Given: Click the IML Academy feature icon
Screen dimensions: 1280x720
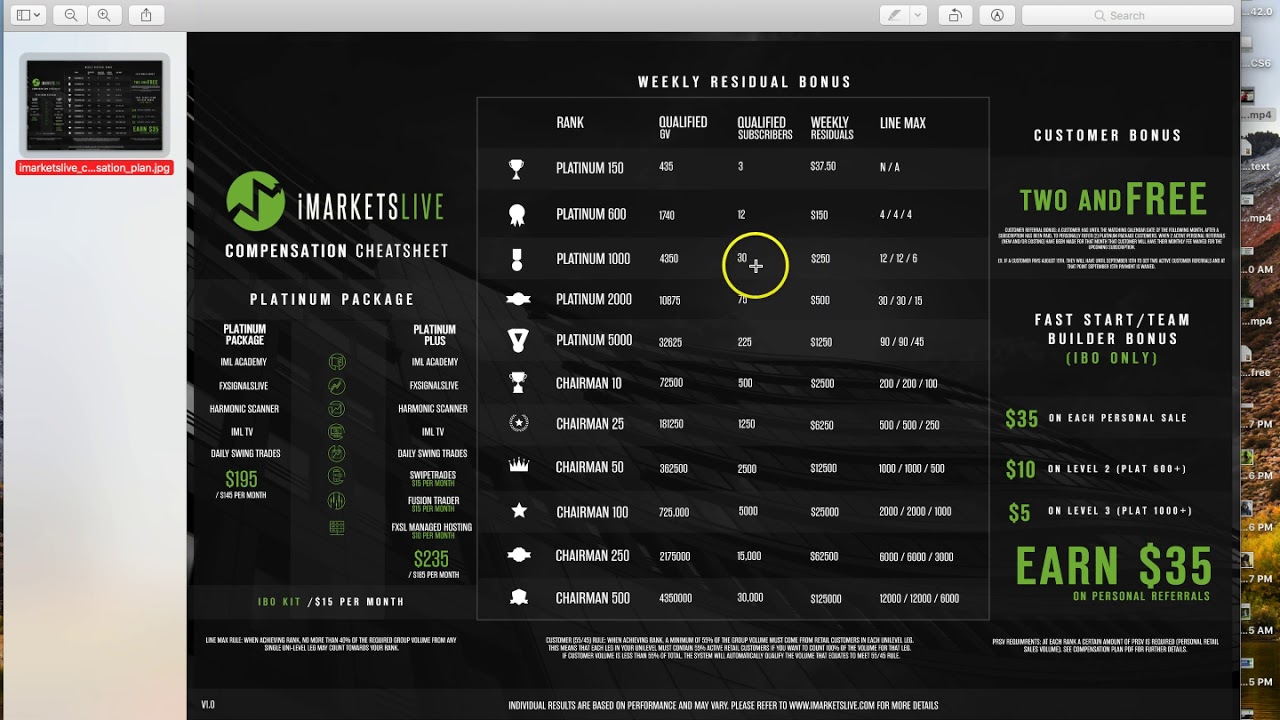Looking at the screenshot, I should click(337, 362).
